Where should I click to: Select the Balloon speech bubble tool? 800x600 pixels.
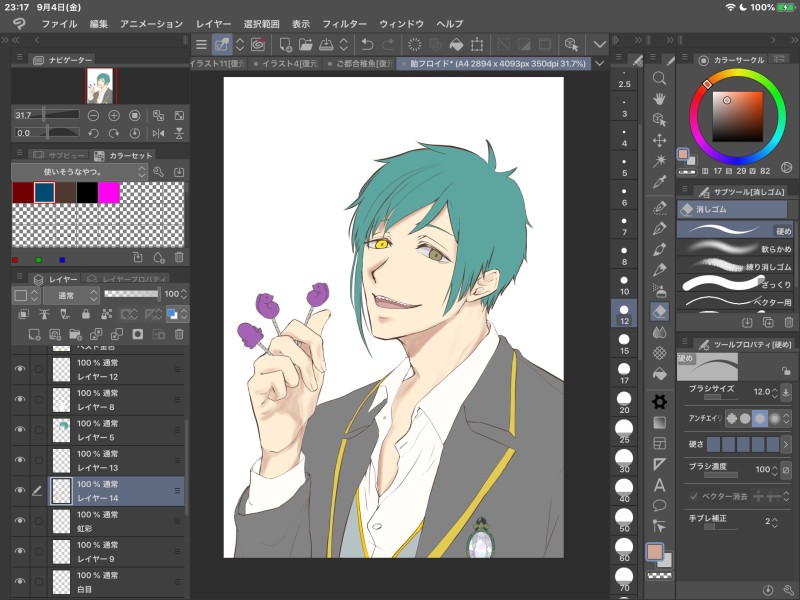(x=659, y=506)
